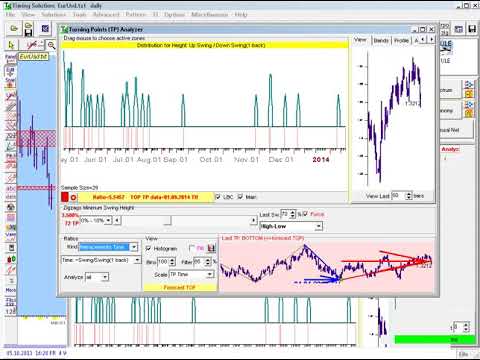Viewport: 480px width, 360px height.
Task: Click the red circle icon beside Ratio text
Action: (73, 197)
